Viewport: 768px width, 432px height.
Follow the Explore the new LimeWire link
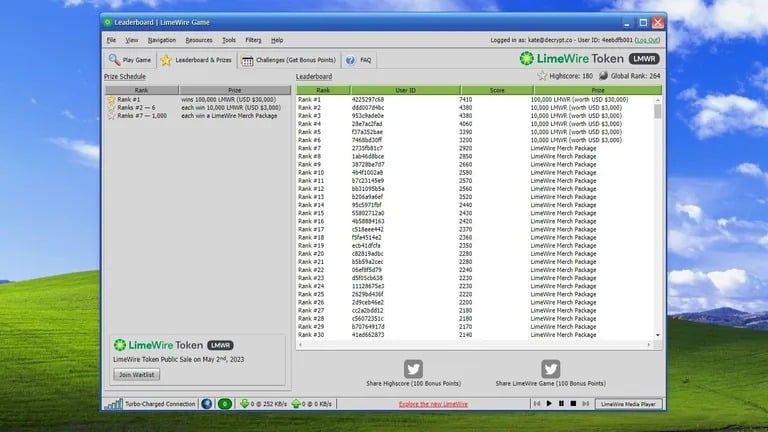point(433,404)
